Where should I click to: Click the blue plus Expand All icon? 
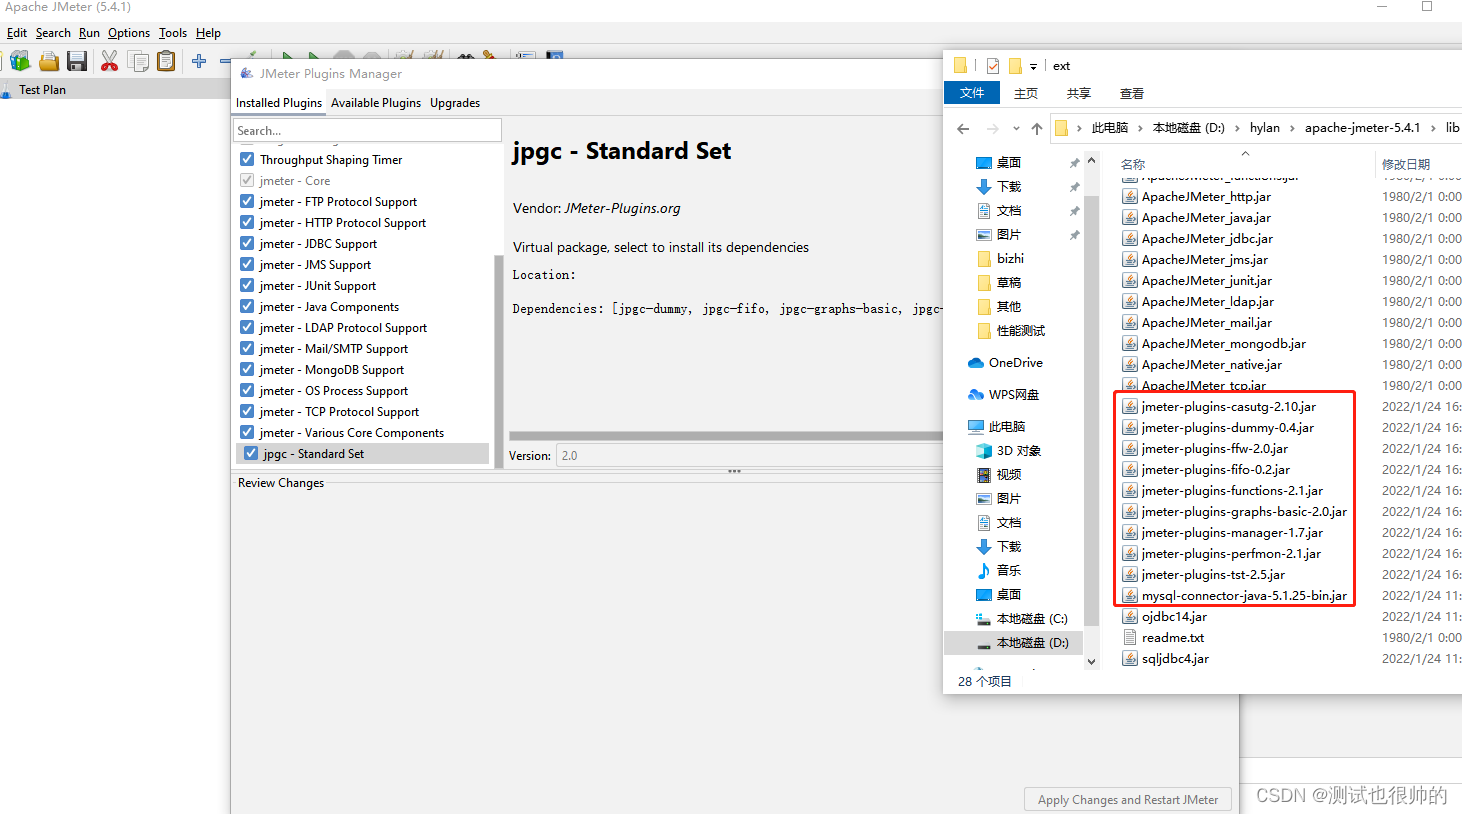coord(199,61)
